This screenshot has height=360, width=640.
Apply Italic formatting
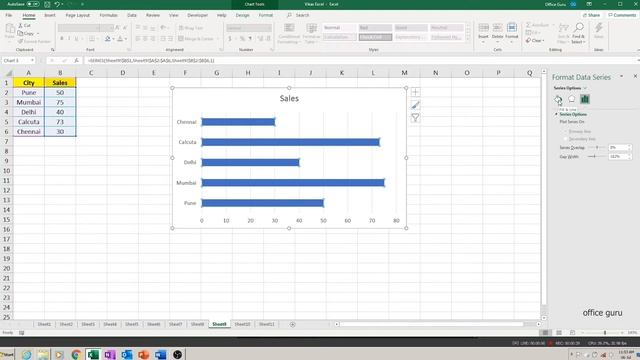click(69, 39)
